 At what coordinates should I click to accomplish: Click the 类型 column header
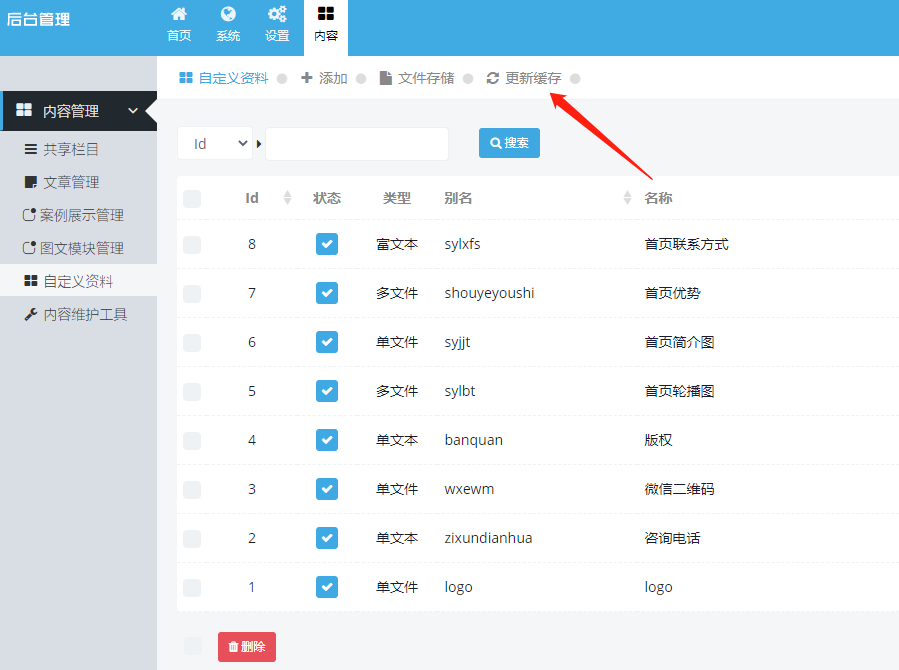(397, 198)
